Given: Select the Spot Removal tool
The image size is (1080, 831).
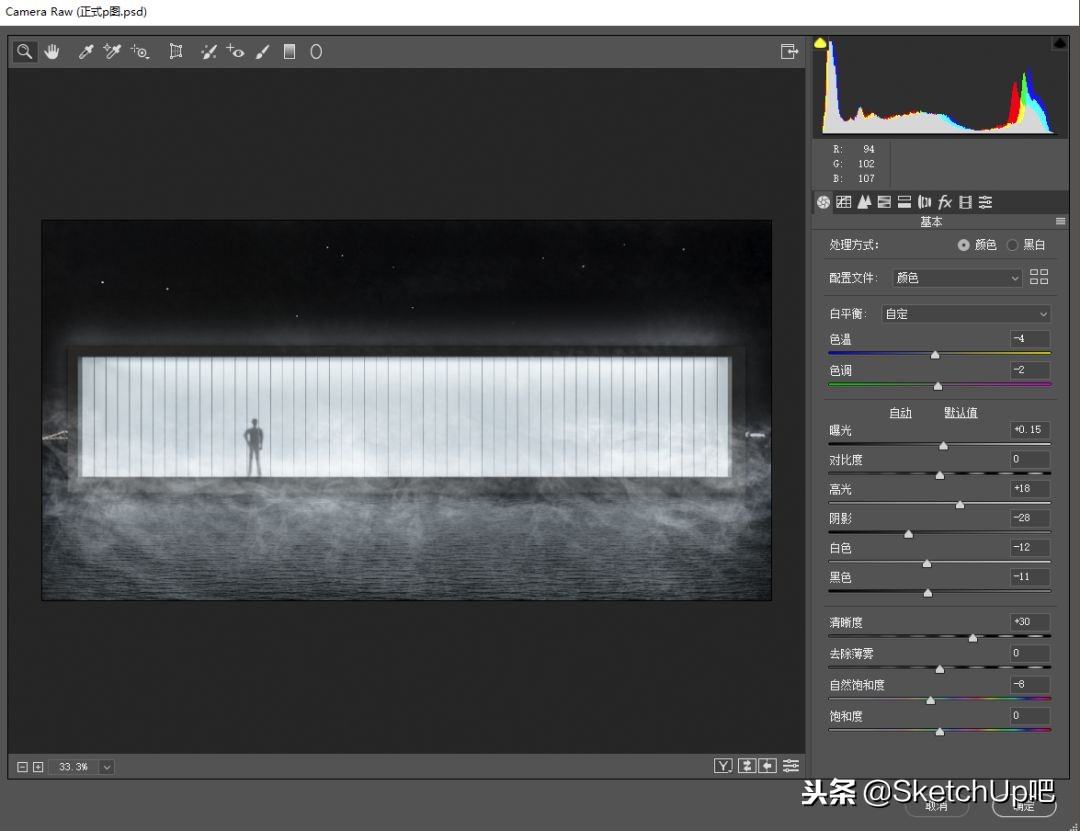Looking at the screenshot, I should coord(208,51).
